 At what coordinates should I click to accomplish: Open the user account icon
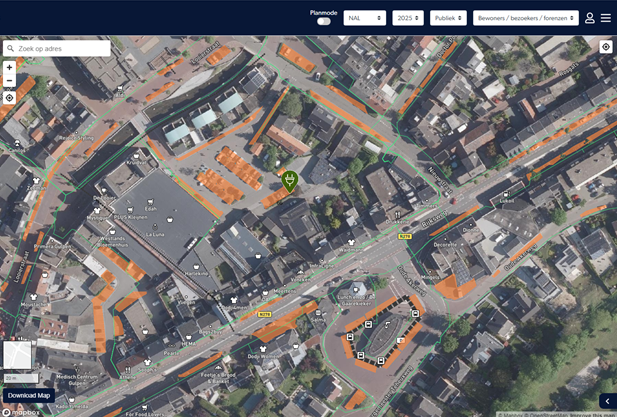(590, 18)
